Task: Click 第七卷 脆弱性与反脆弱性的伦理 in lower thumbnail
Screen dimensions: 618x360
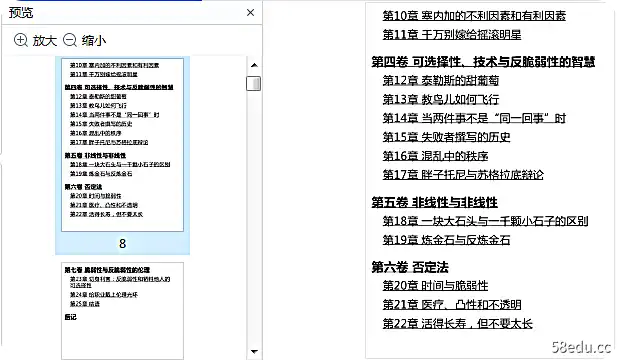Action: tap(107, 270)
